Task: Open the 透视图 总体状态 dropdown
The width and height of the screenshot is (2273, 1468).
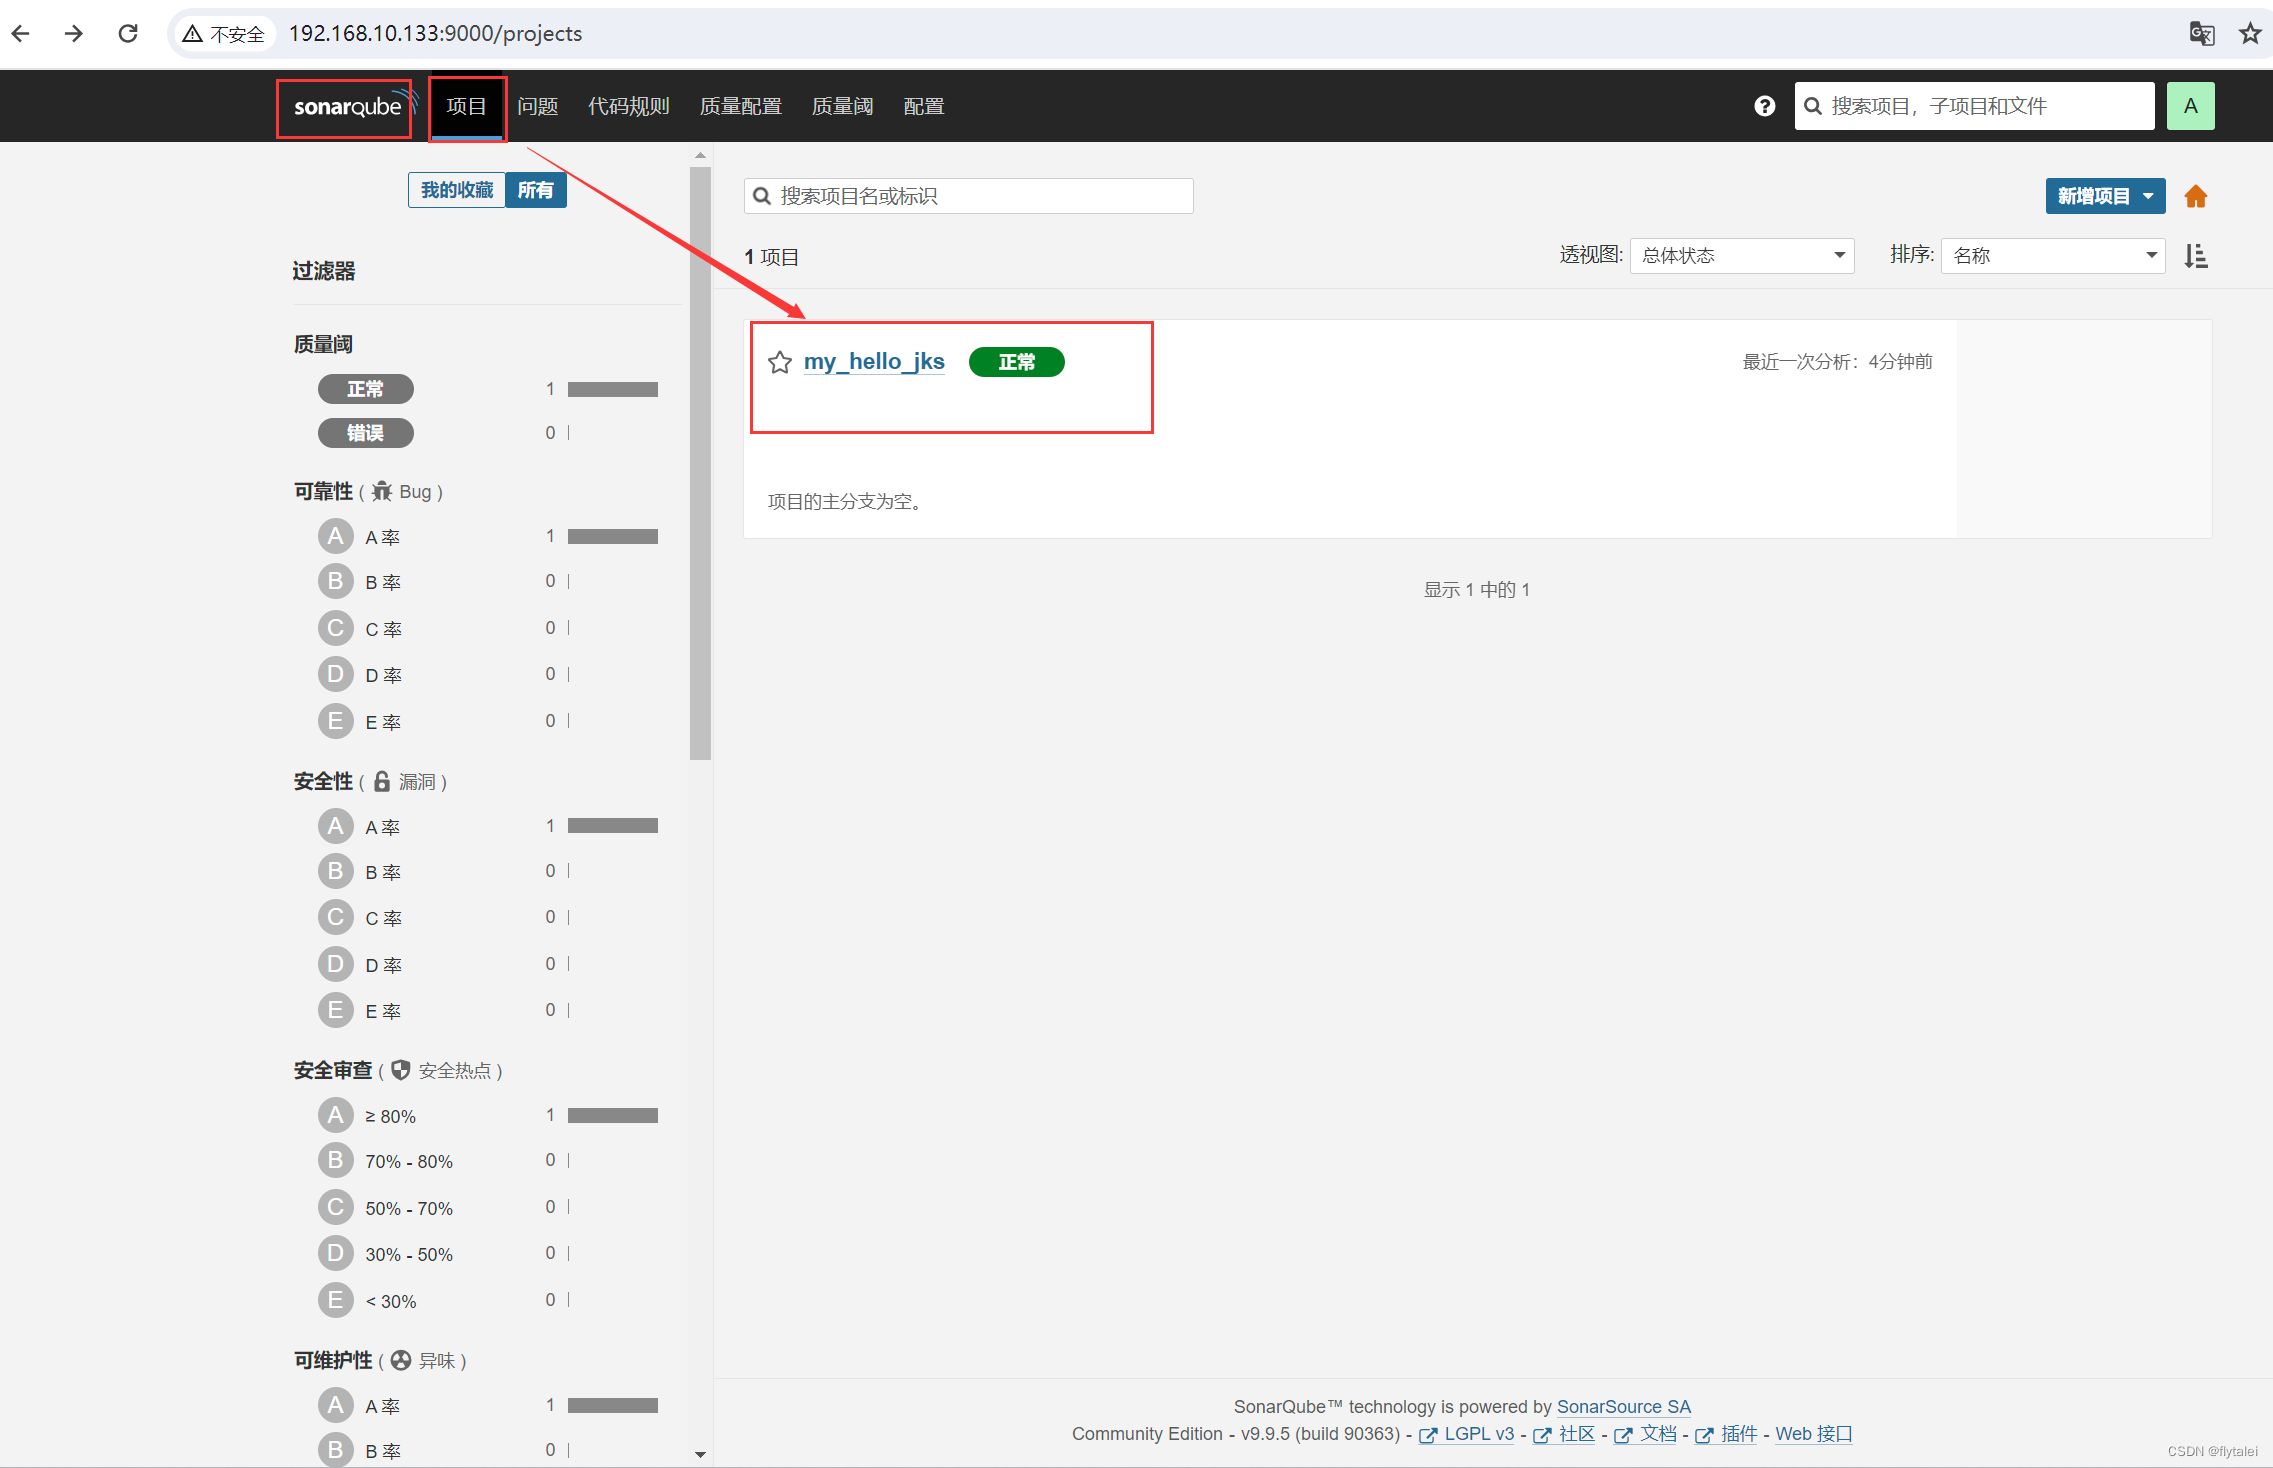Action: pyautogui.click(x=1742, y=256)
